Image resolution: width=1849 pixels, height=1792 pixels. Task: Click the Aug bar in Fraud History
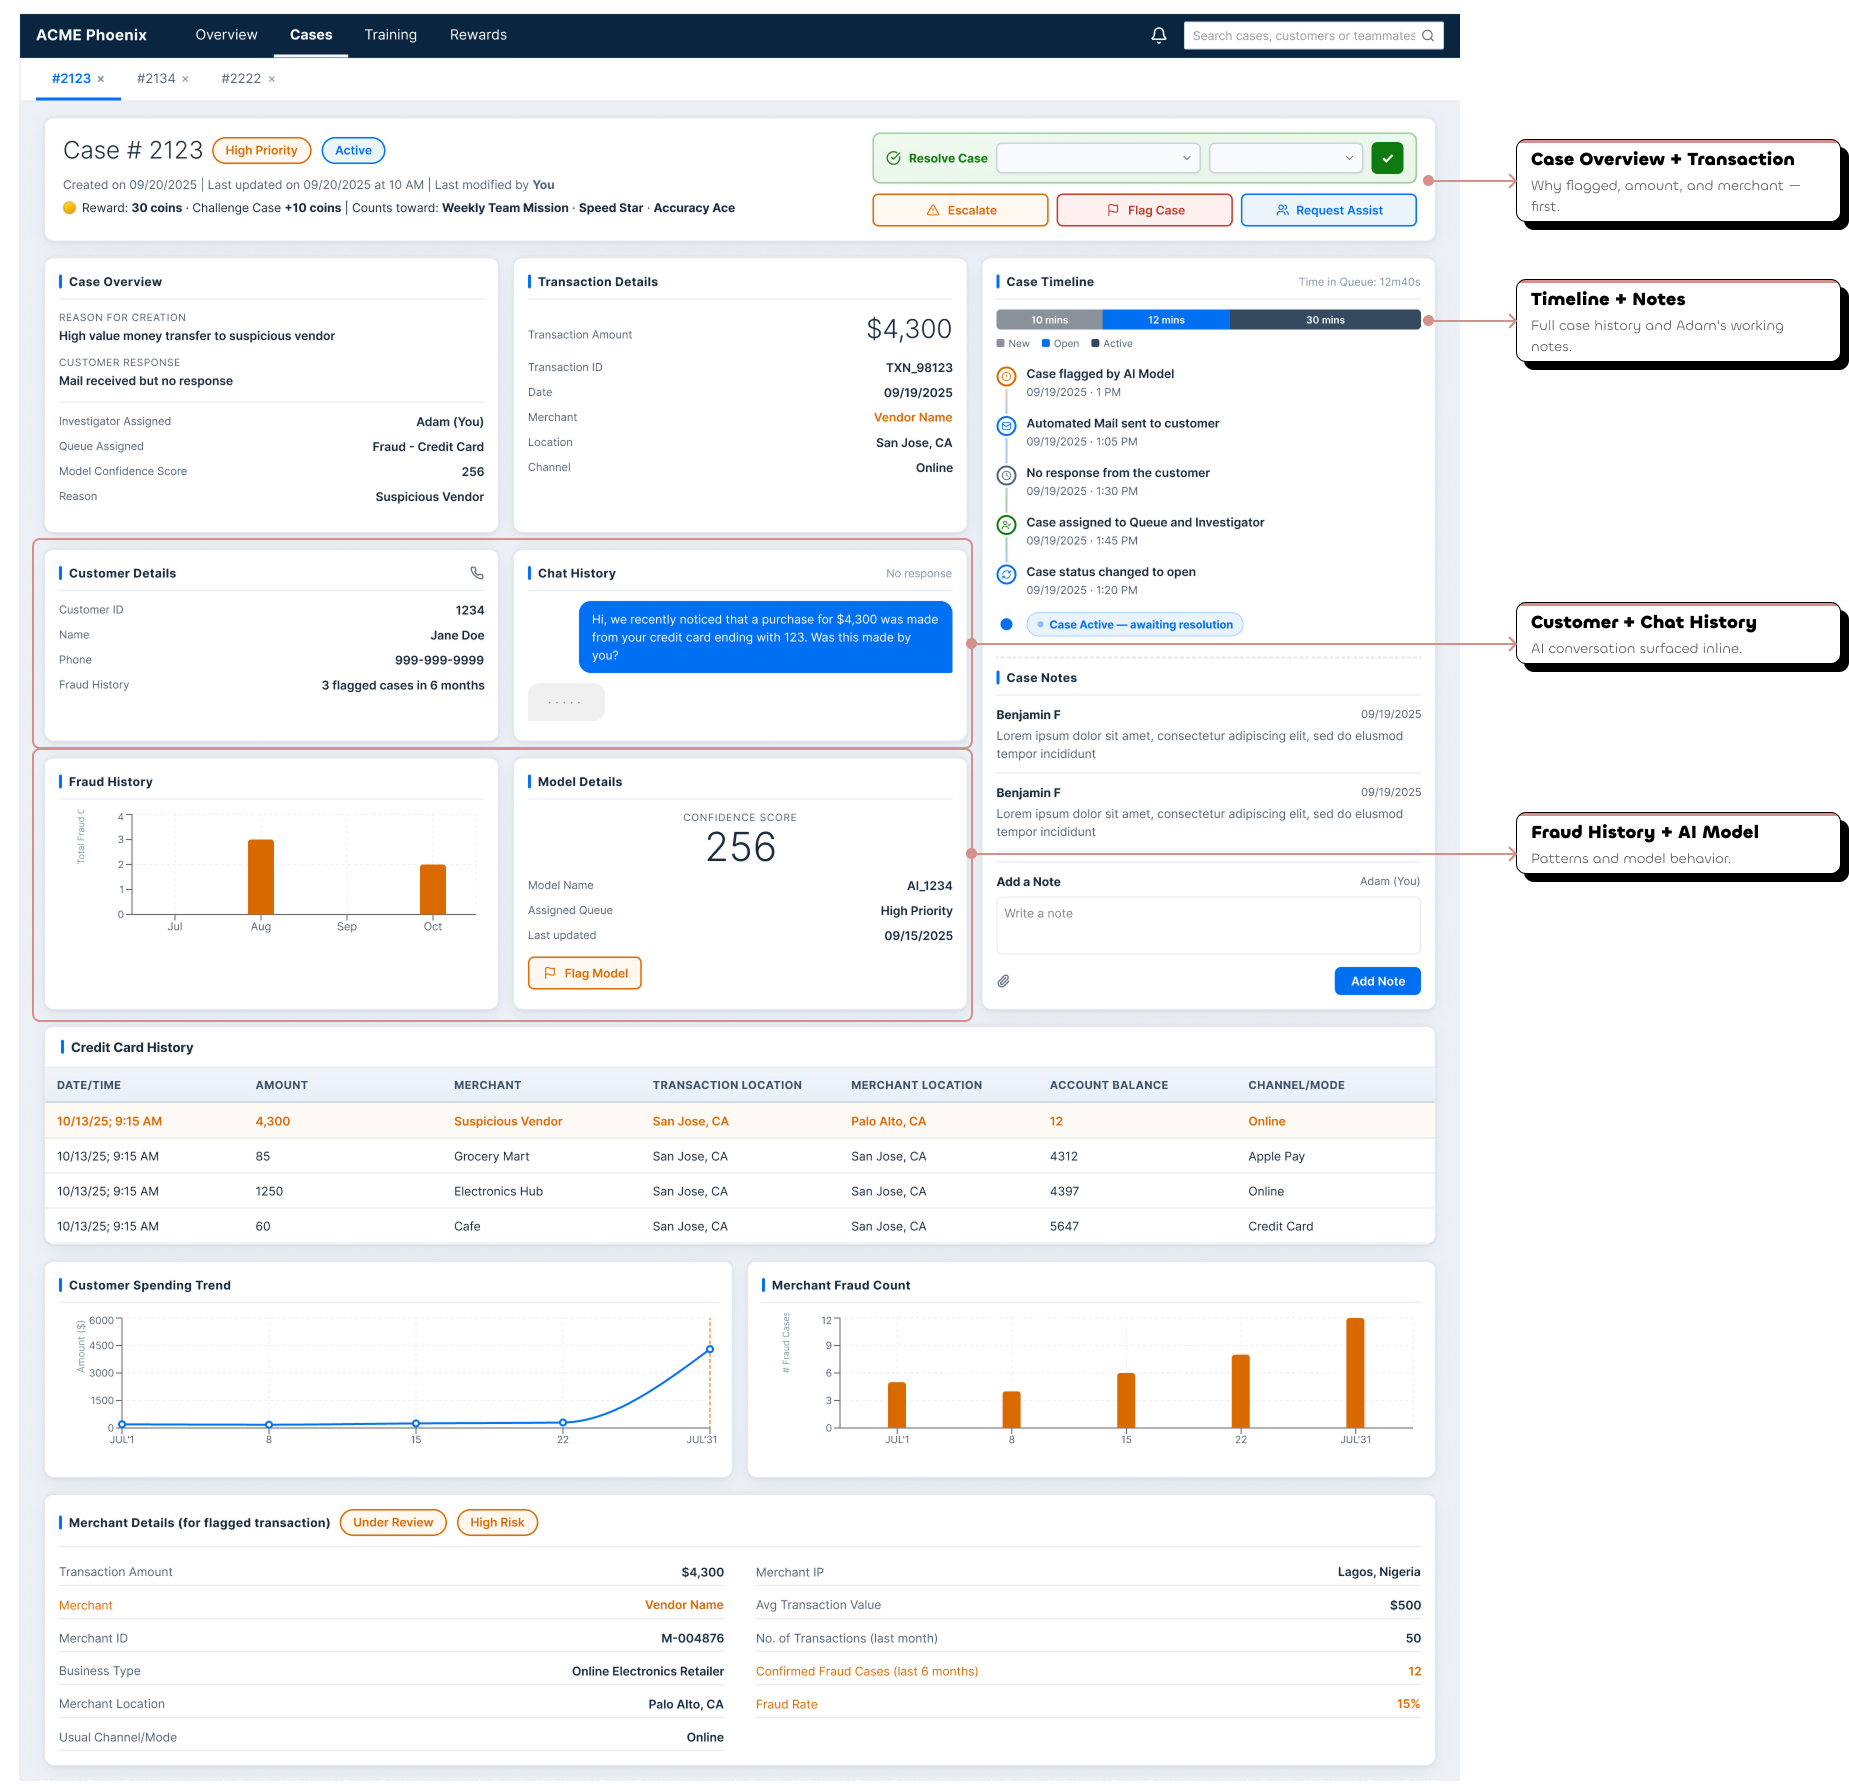click(261, 877)
